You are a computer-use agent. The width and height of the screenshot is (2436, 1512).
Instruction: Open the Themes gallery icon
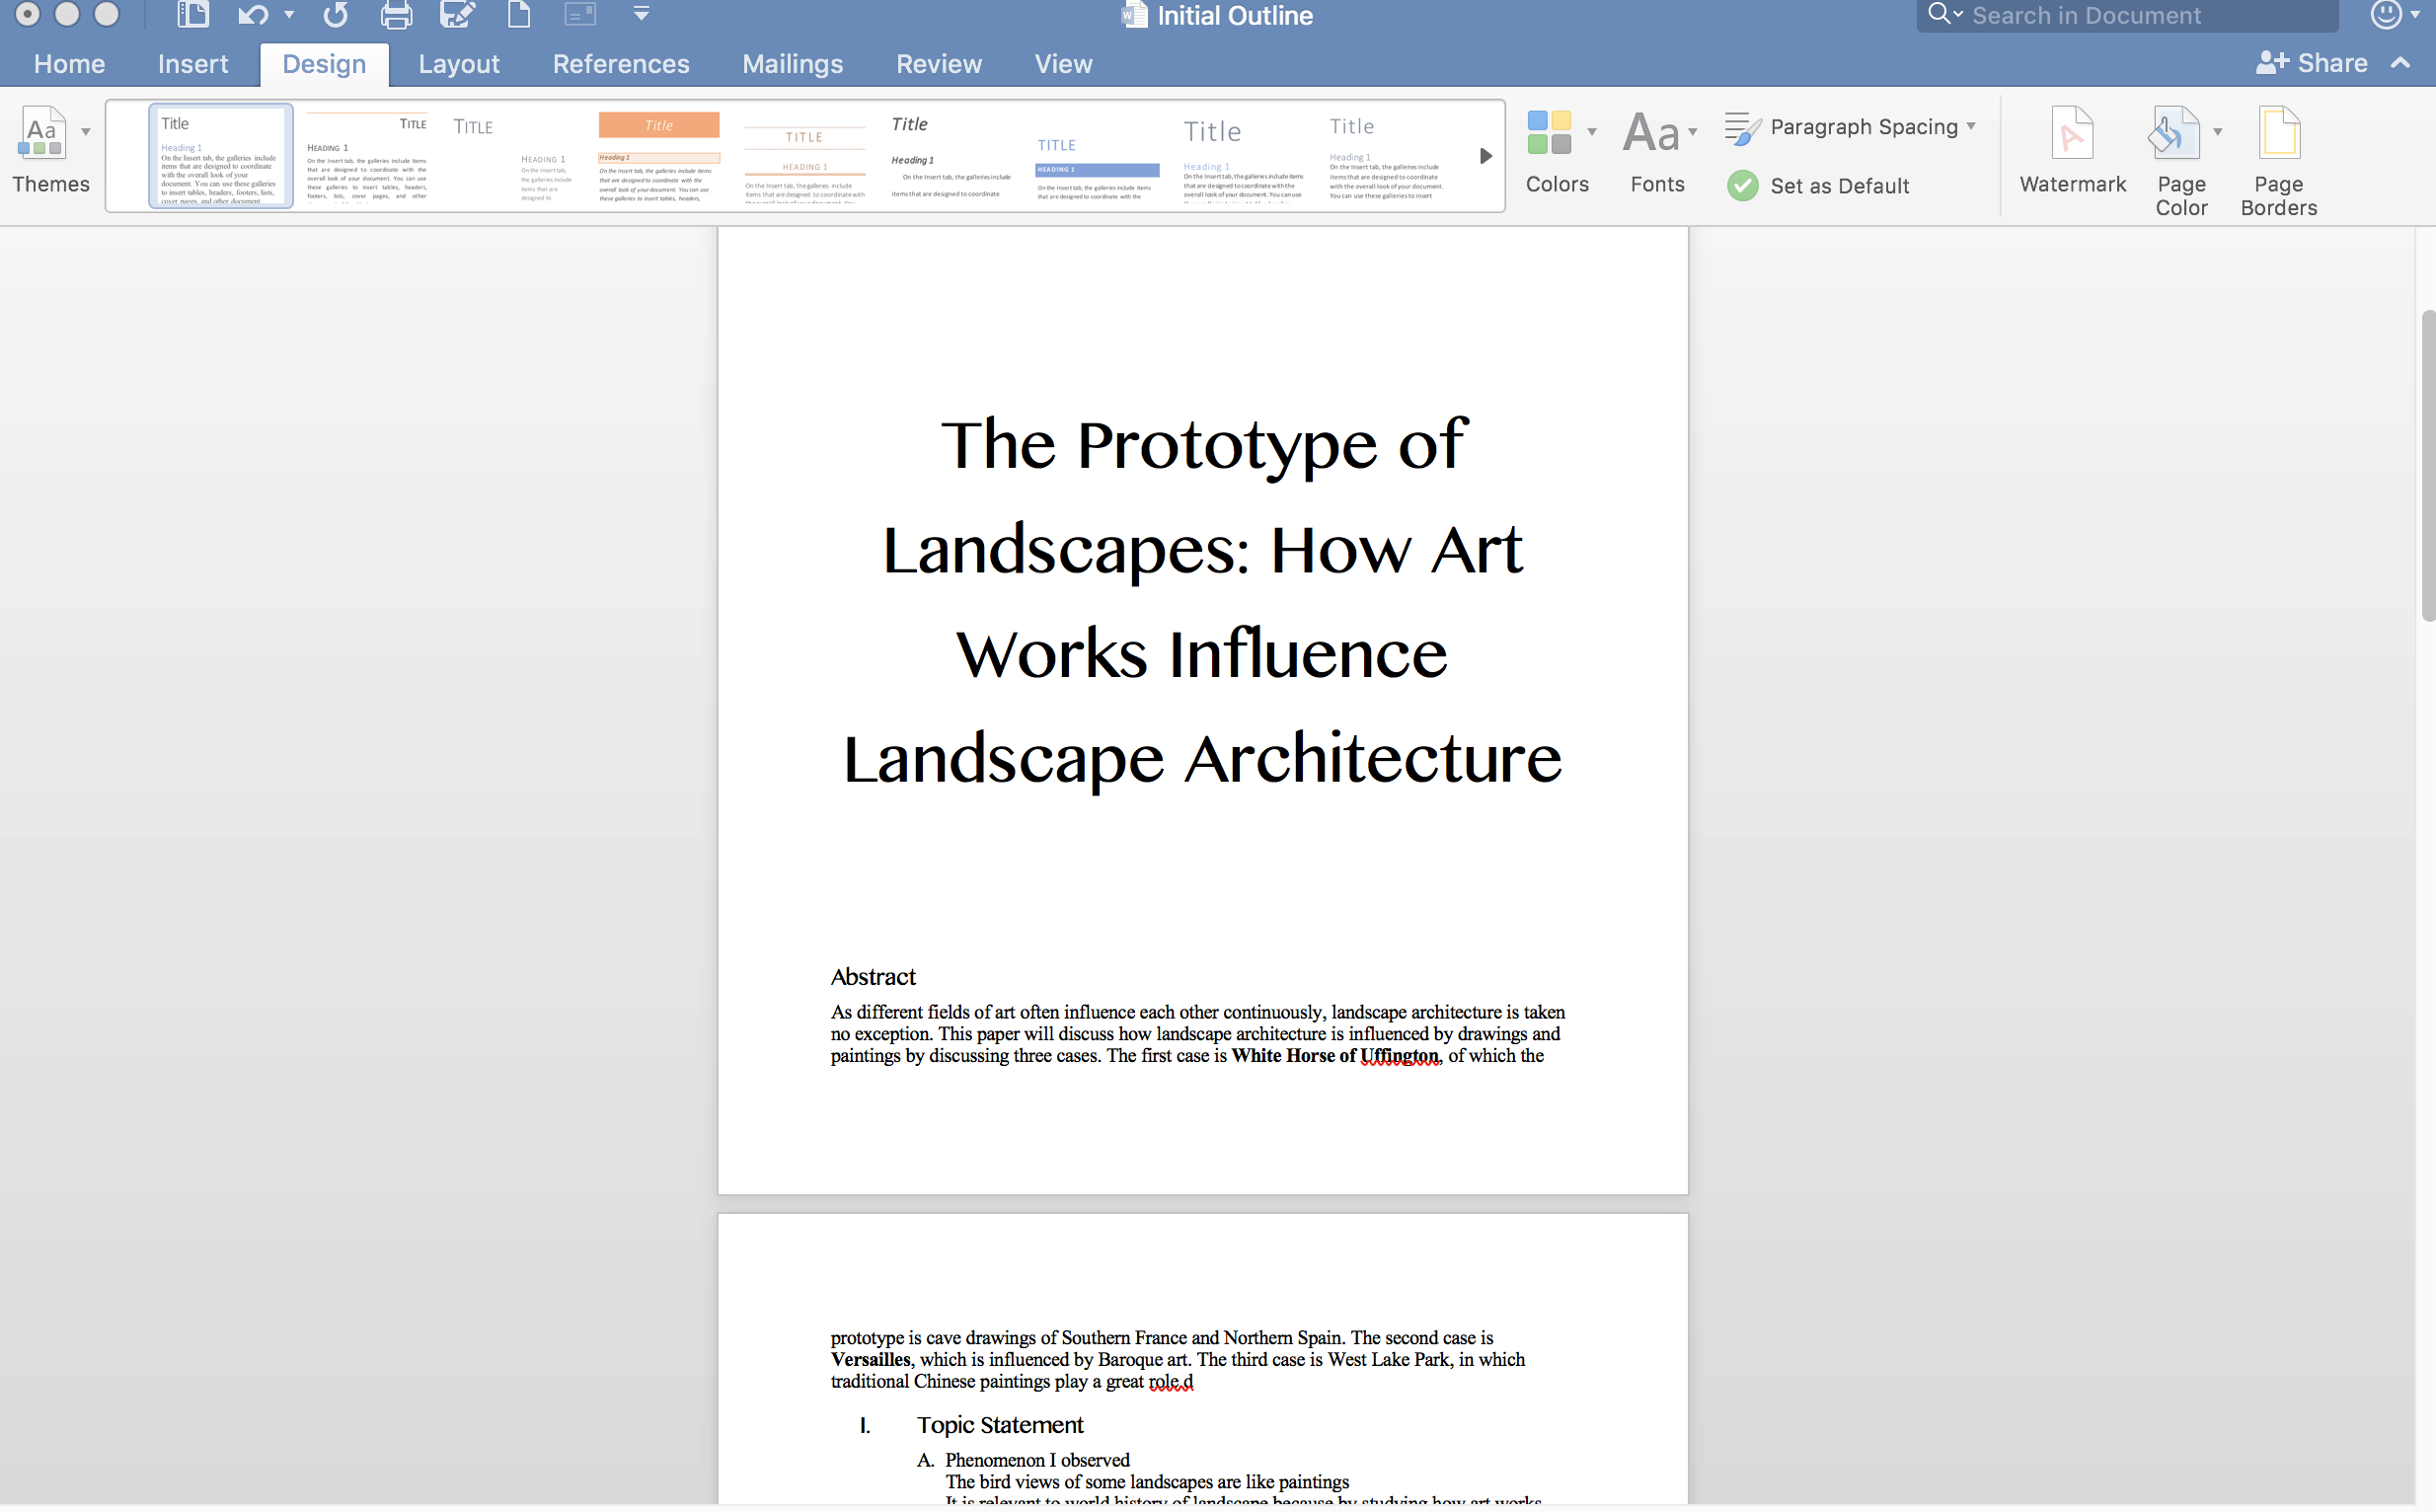pos(42,135)
